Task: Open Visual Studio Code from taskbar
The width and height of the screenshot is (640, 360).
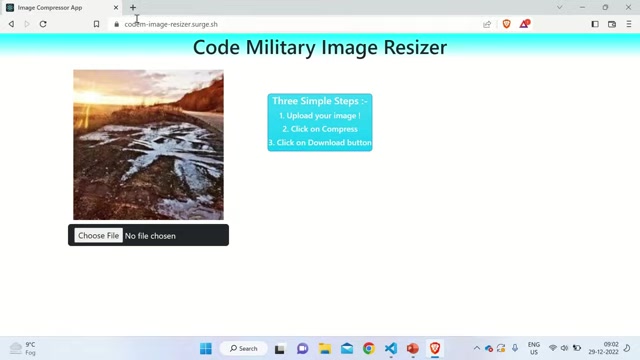Action: point(391,348)
